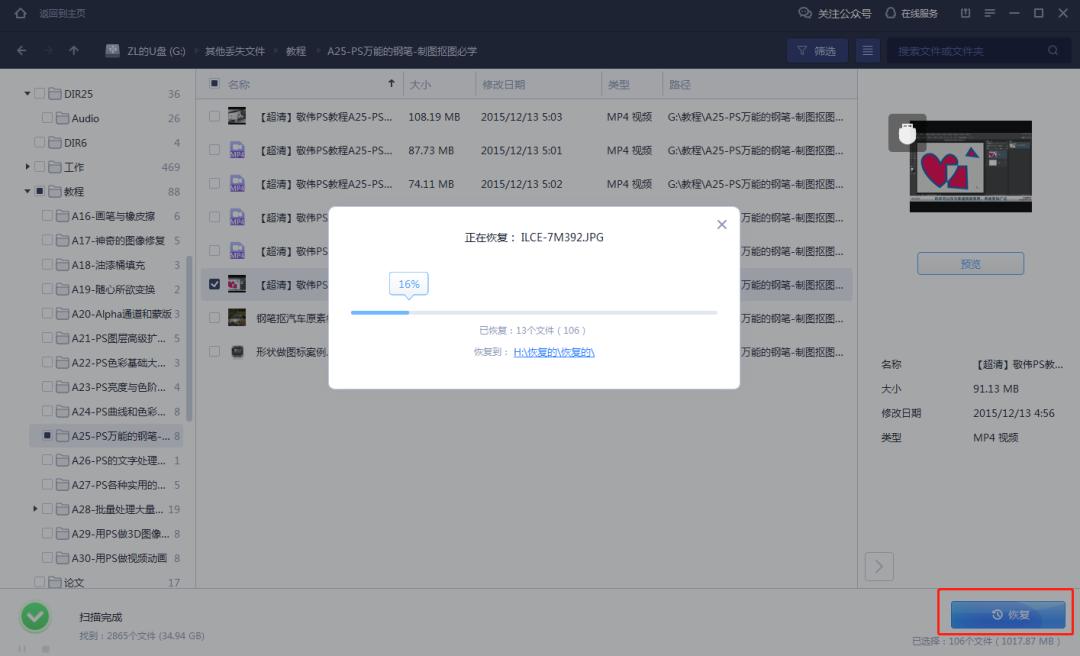The width and height of the screenshot is (1080, 656).
Task: Check the 87.73 MB video file checkbox
Action: (x=214, y=150)
